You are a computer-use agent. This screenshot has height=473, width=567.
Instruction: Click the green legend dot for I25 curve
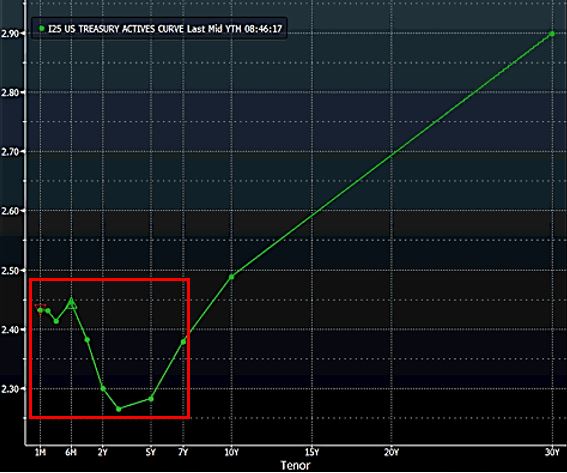point(42,28)
